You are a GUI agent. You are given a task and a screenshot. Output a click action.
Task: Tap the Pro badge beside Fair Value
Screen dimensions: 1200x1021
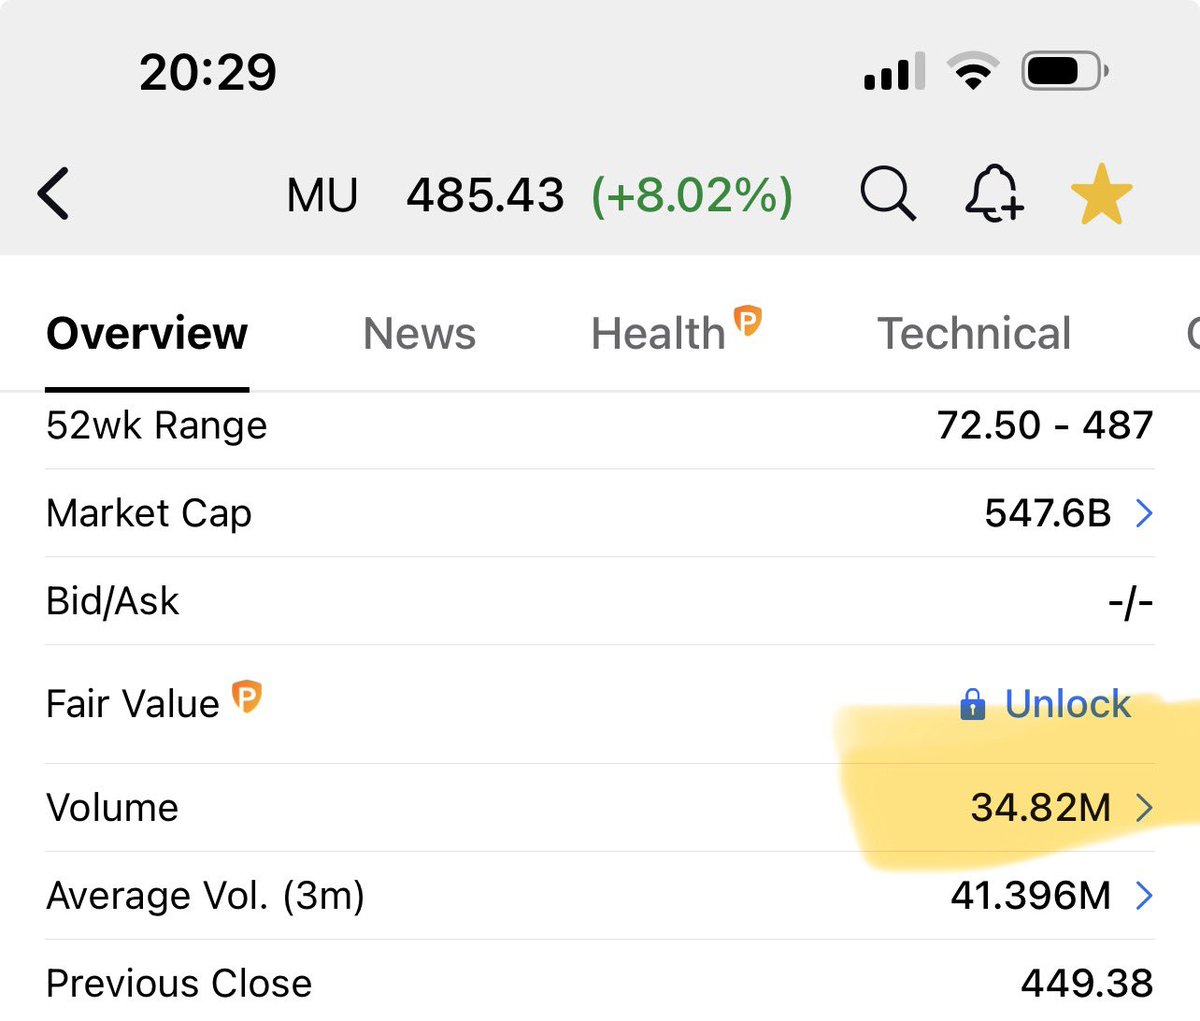pyautogui.click(x=246, y=695)
